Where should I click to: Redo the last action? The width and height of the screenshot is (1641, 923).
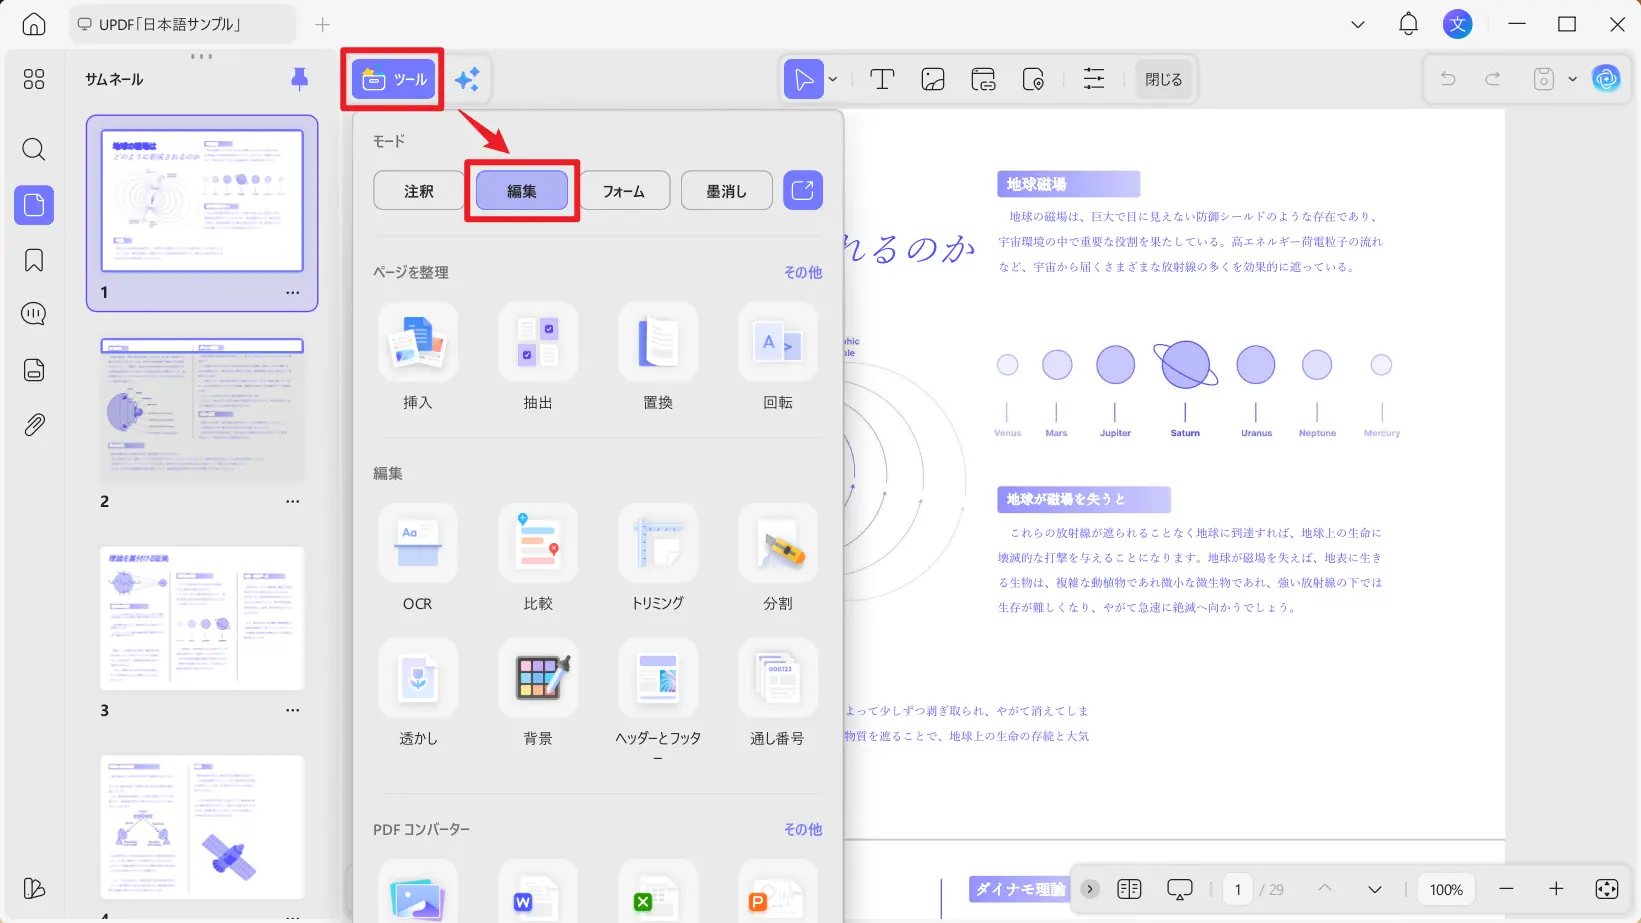click(1493, 79)
